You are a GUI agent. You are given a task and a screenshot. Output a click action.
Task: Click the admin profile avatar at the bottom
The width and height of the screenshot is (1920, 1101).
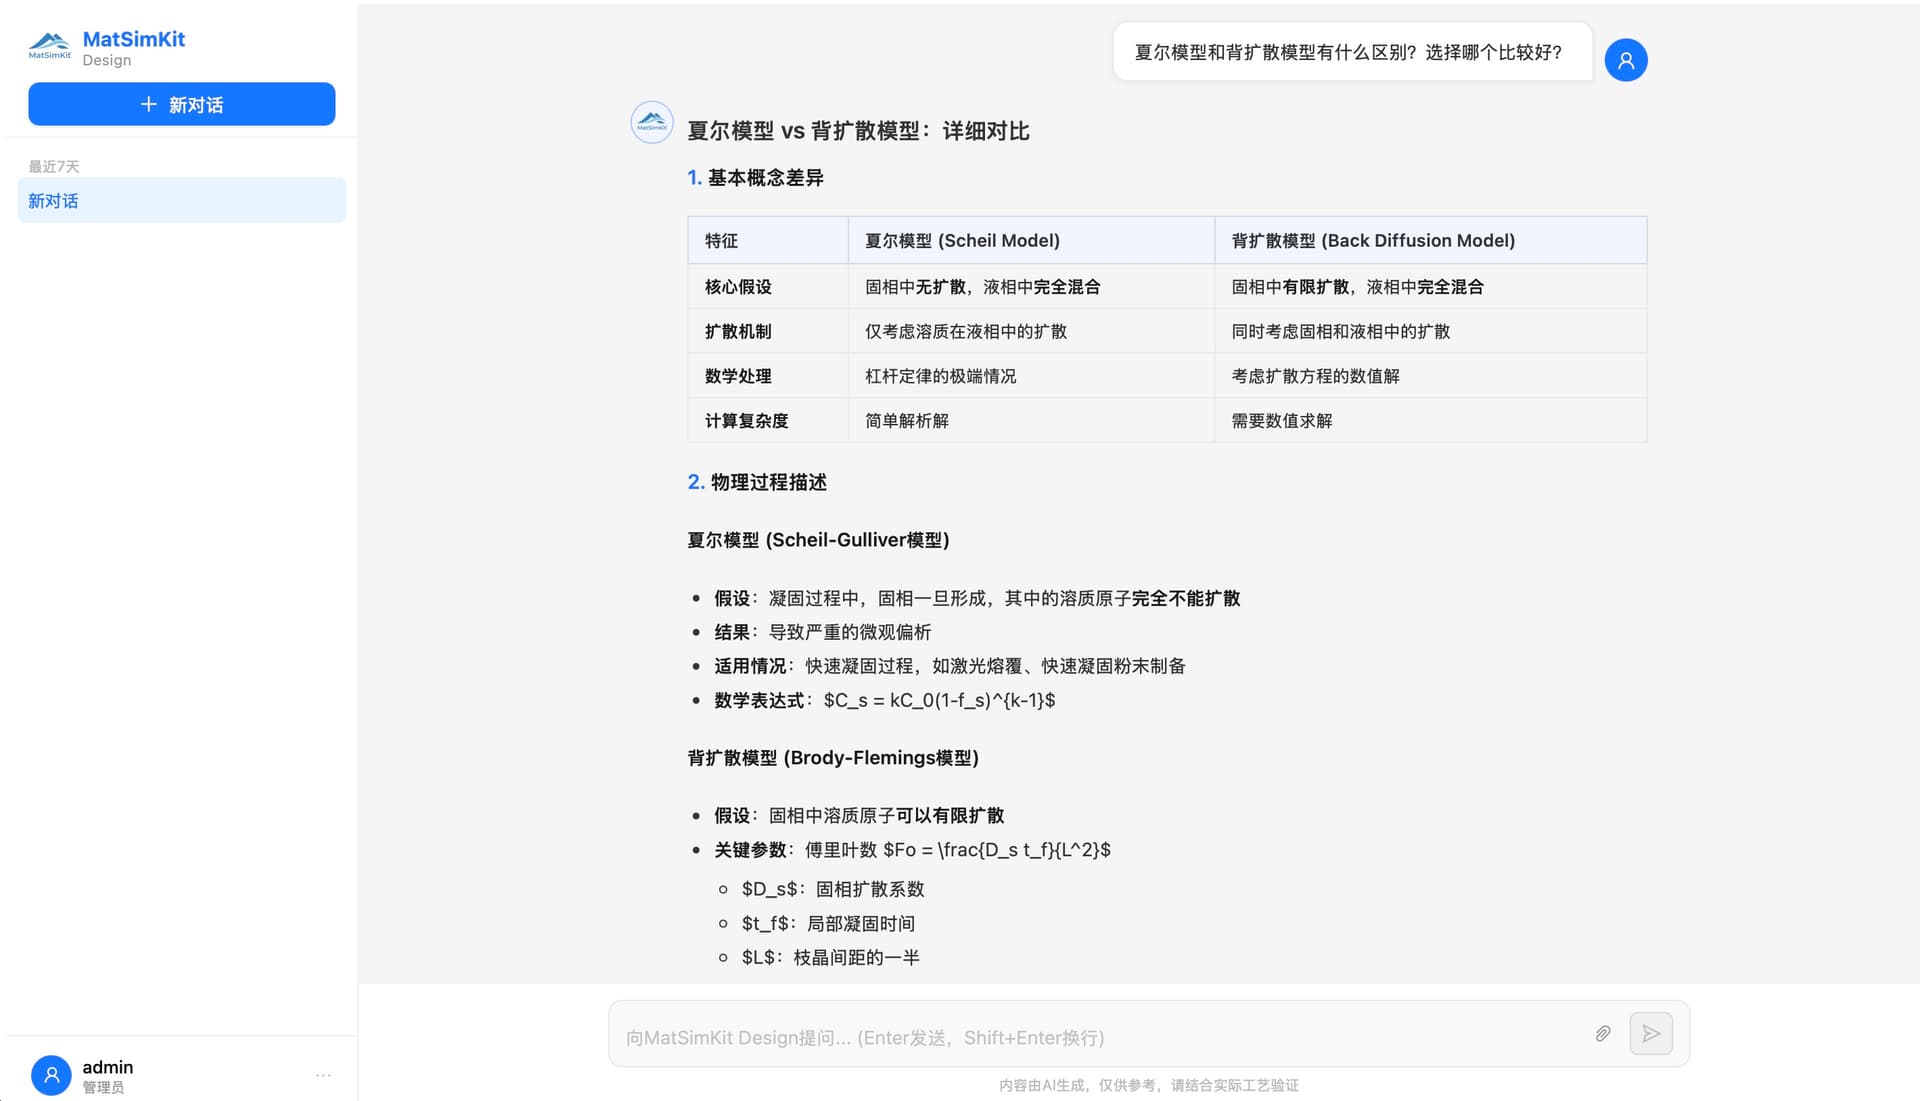(x=52, y=1074)
